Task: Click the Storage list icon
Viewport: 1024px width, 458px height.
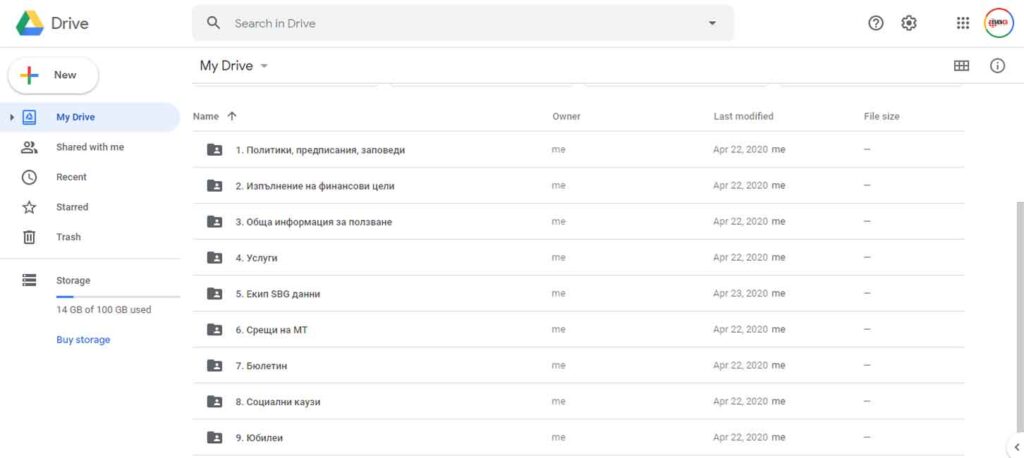Action: tap(29, 280)
